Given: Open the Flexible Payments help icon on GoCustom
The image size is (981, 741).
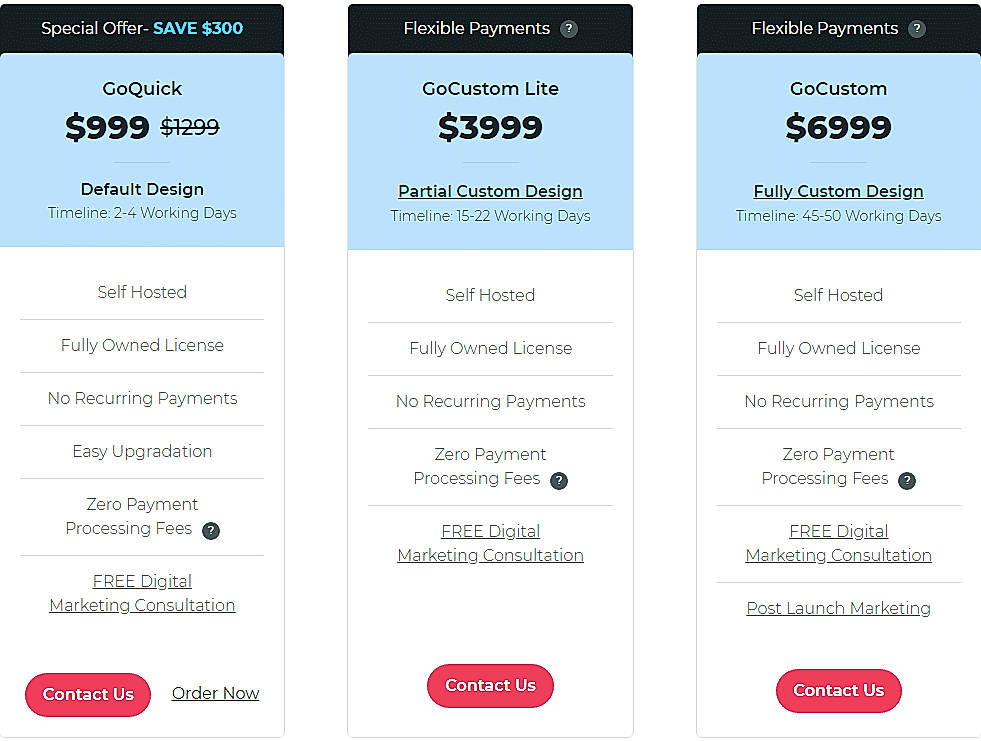Looking at the screenshot, I should pos(918,28).
